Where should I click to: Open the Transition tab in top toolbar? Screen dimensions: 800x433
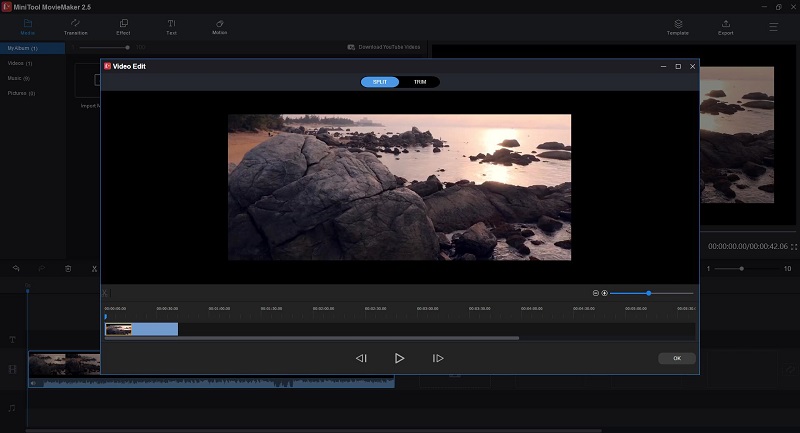(x=76, y=27)
